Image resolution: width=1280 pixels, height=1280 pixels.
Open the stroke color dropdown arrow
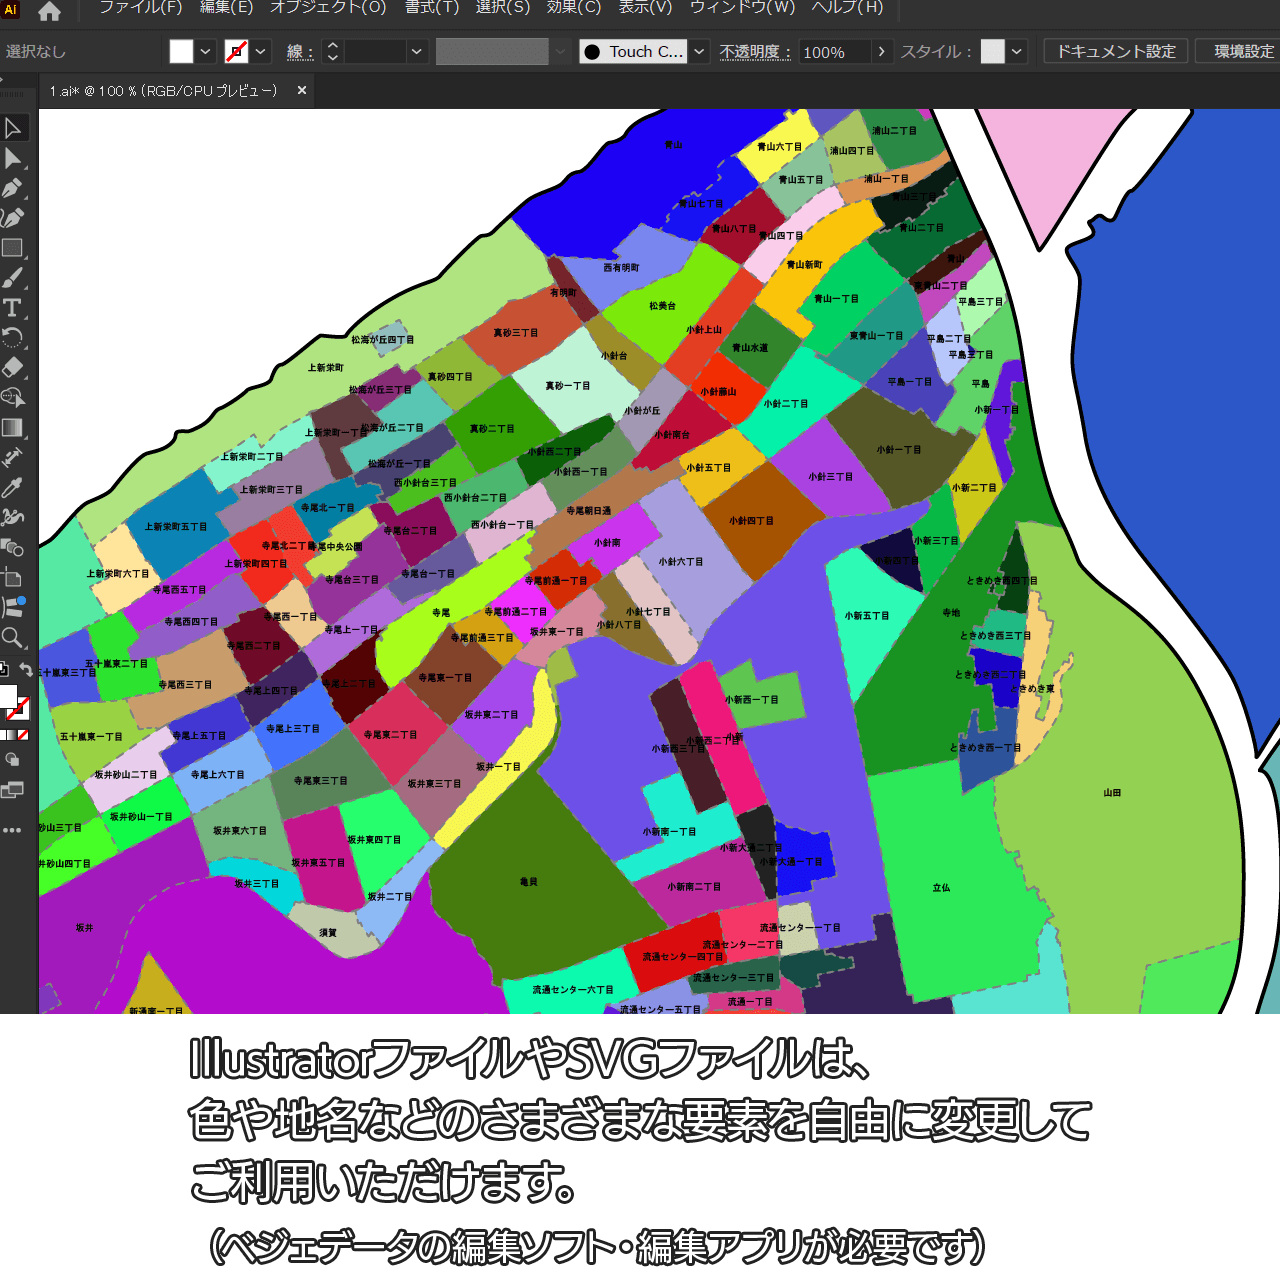point(261,52)
